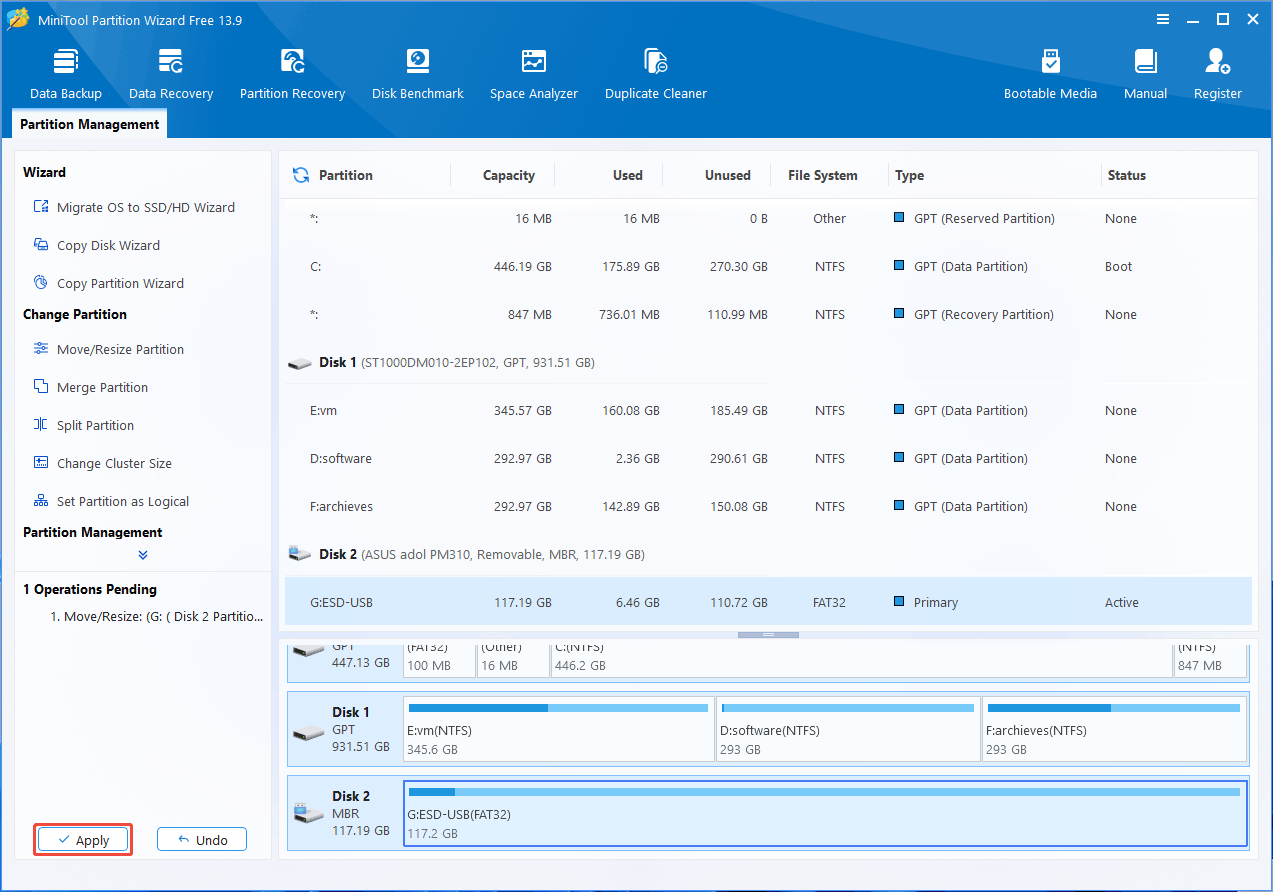Choose Move/Resize Partition
This screenshot has height=892, width=1273.
coord(108,349)
